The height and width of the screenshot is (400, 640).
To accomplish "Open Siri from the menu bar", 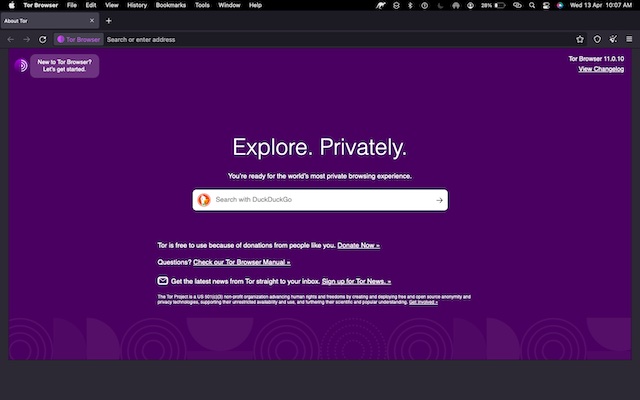I will pyautogui.click(x=560, y=5).
